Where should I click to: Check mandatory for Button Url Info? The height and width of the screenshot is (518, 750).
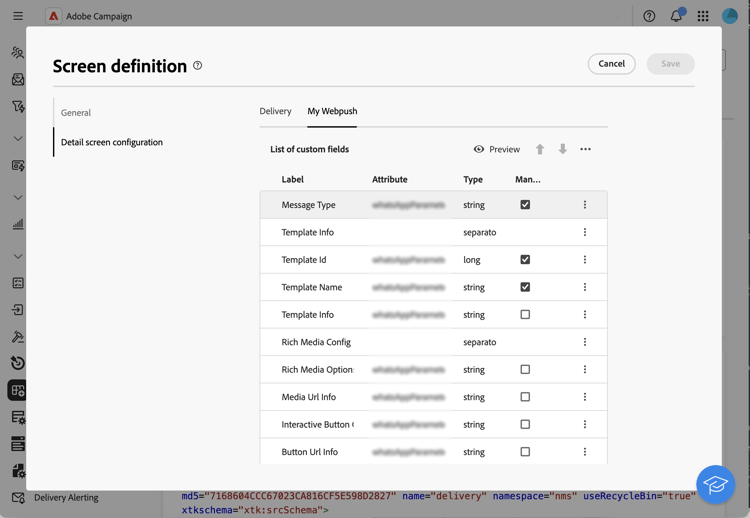[525, 452]
